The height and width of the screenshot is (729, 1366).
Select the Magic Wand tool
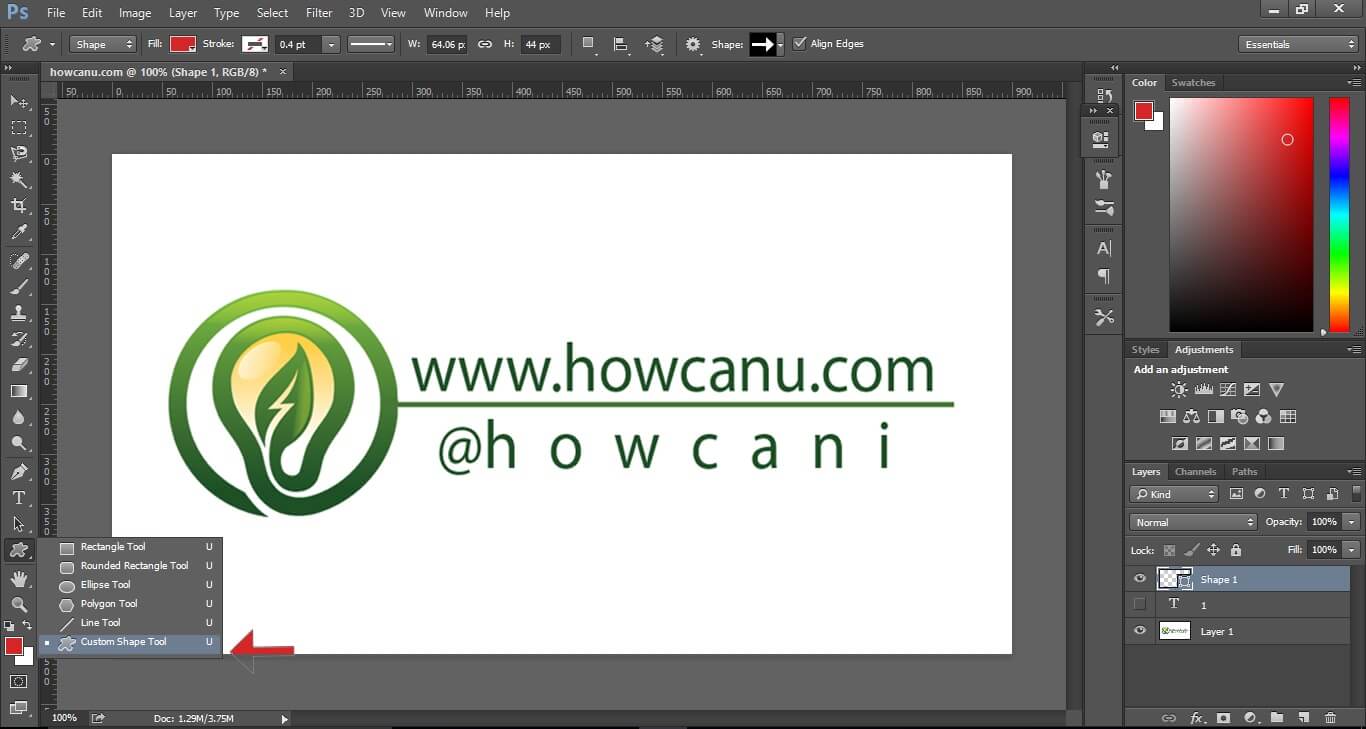pos(19,180)
